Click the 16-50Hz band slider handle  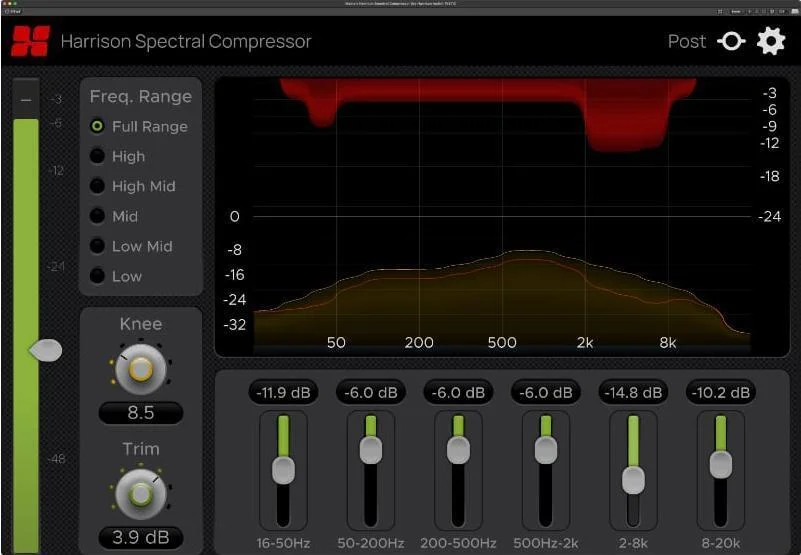point(283,470)
